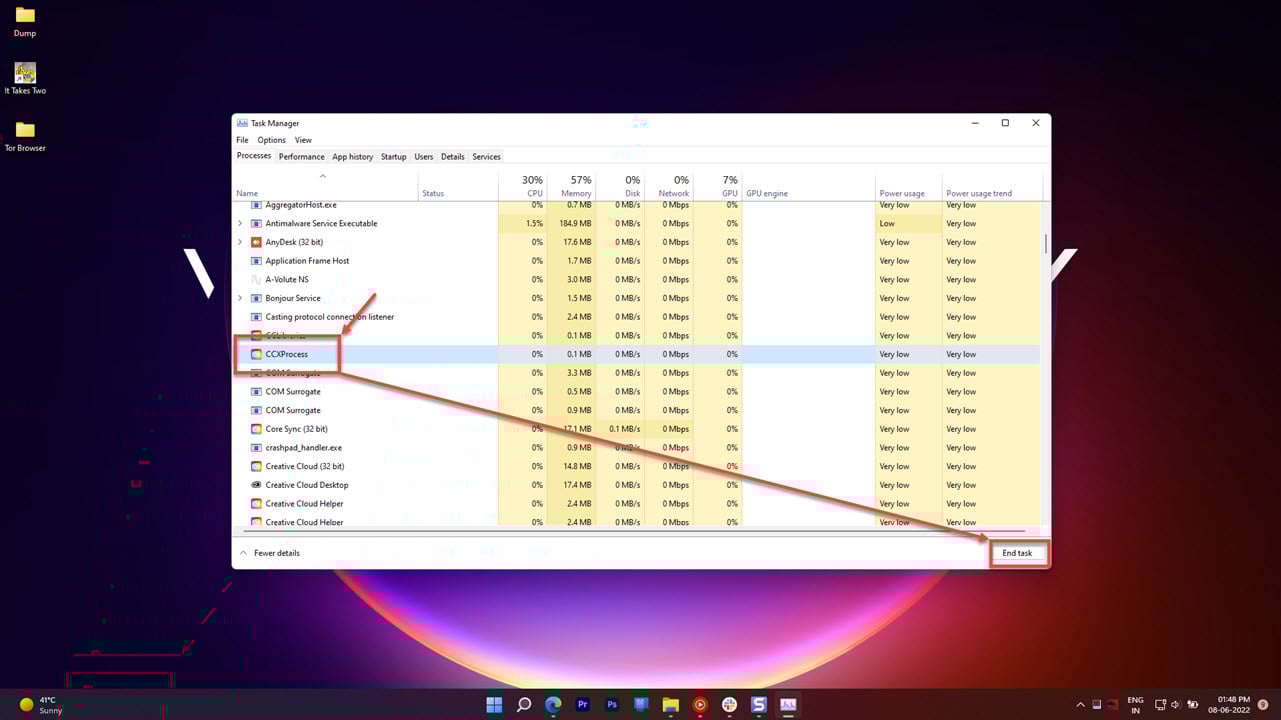Collapse Task Manager with Fewer details
Screen dimensions: 1281x720
coord(270,553)
